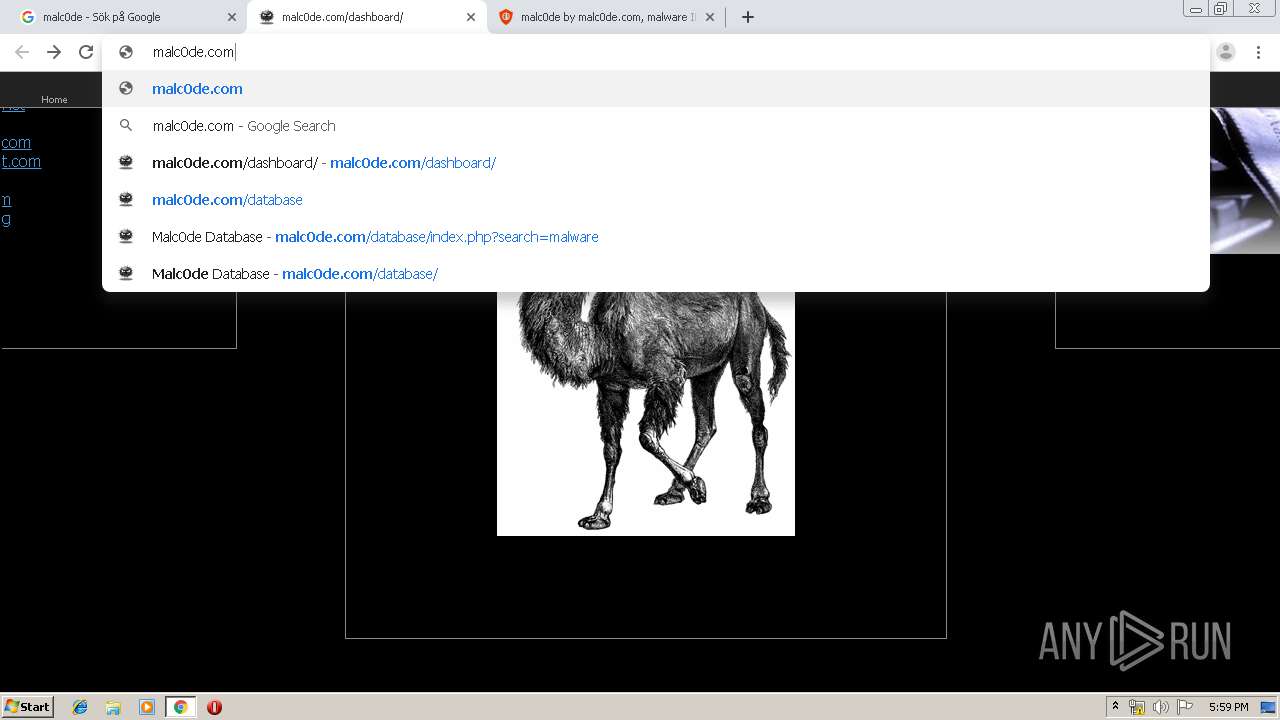Screen dimensions: 1280x720
Task: Select the malc0de.com/database/ suggestion with trailing slash
Action: [656, 273]
